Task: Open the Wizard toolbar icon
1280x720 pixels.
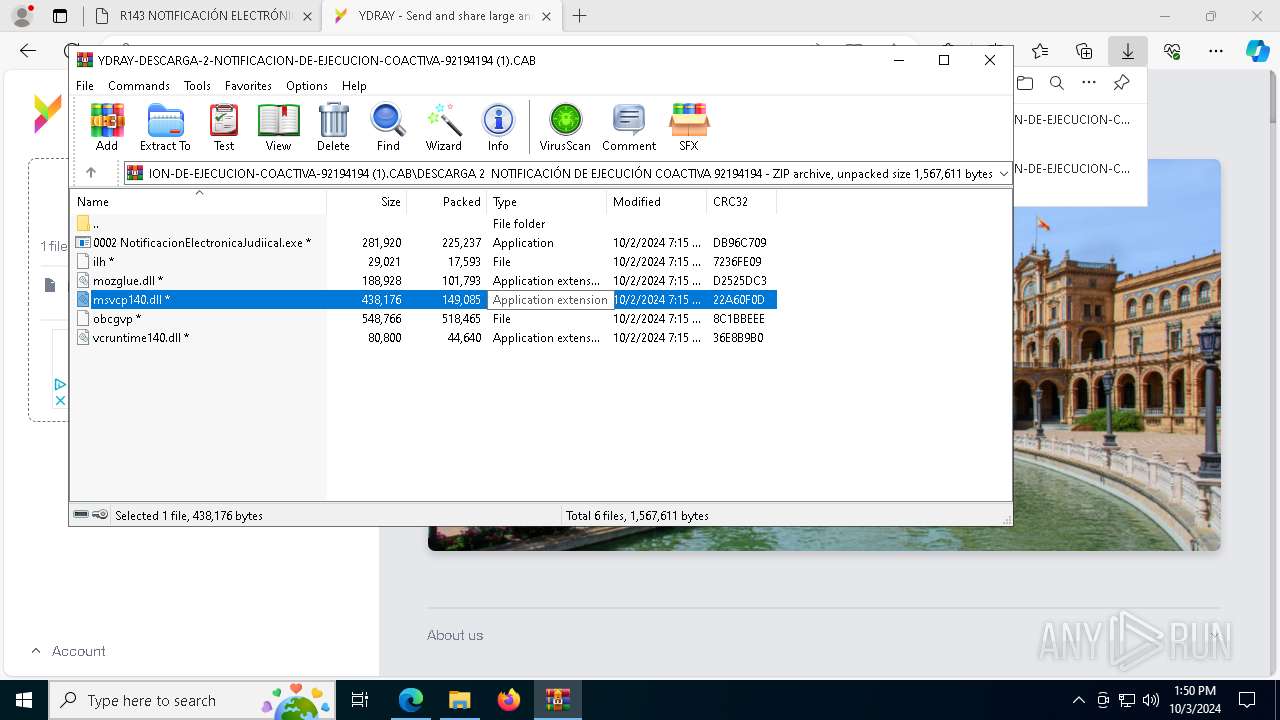Action: pos(443,127)
